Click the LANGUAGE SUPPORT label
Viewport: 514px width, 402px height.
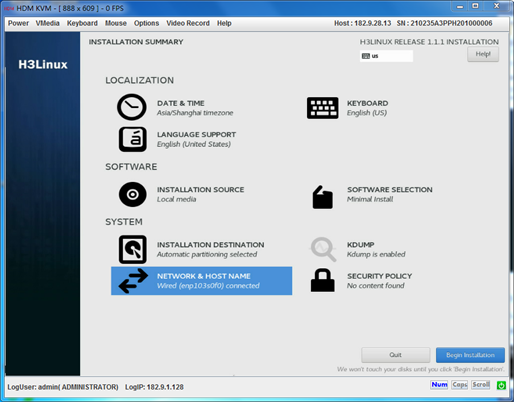point(196,135)
